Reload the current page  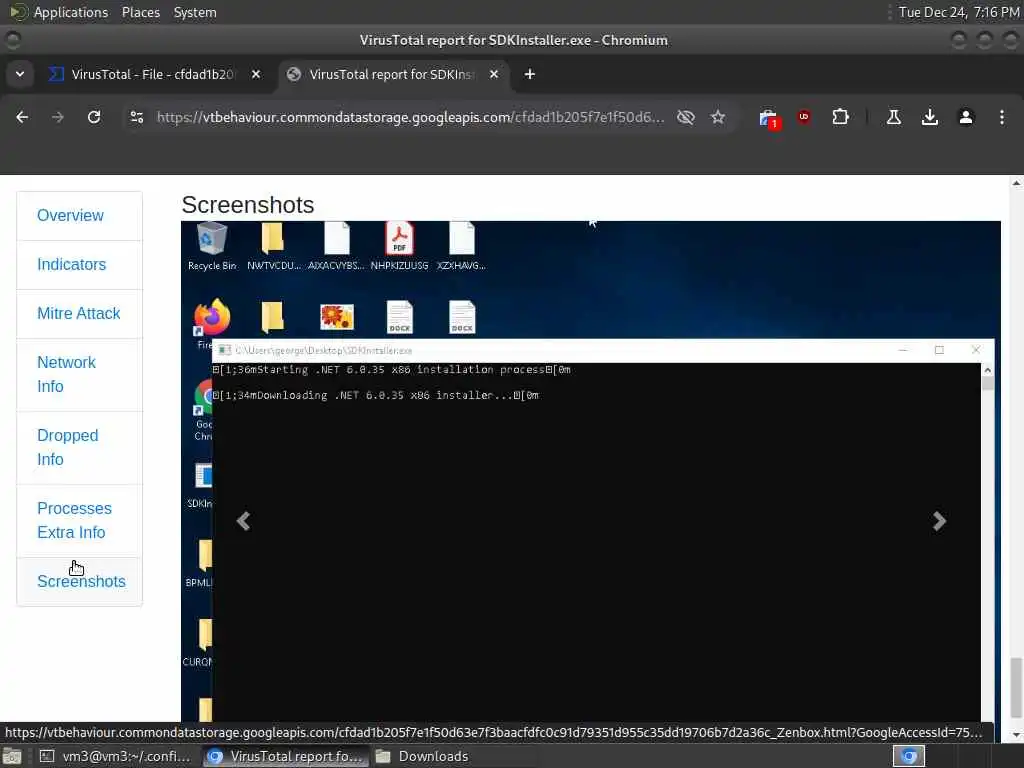94,117
